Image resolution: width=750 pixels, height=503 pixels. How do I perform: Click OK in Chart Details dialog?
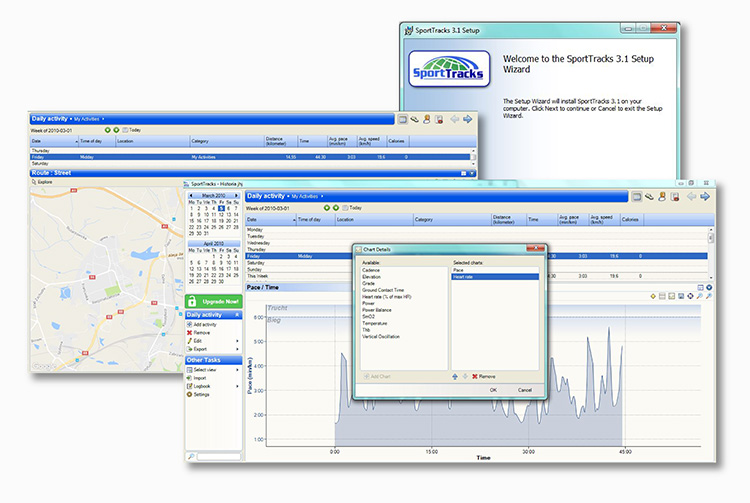click(x=493, y=390)
